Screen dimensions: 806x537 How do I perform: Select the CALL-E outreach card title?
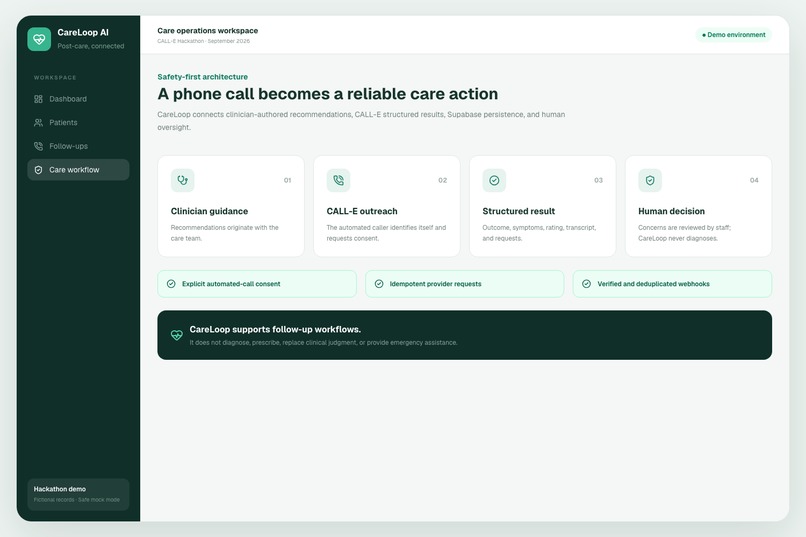(362, 211)
